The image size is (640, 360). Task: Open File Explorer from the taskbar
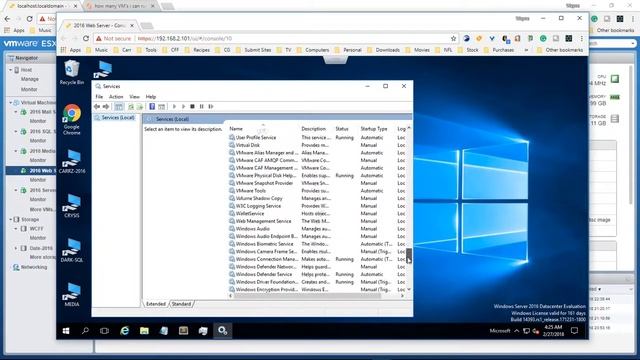(x=144, y=331)
